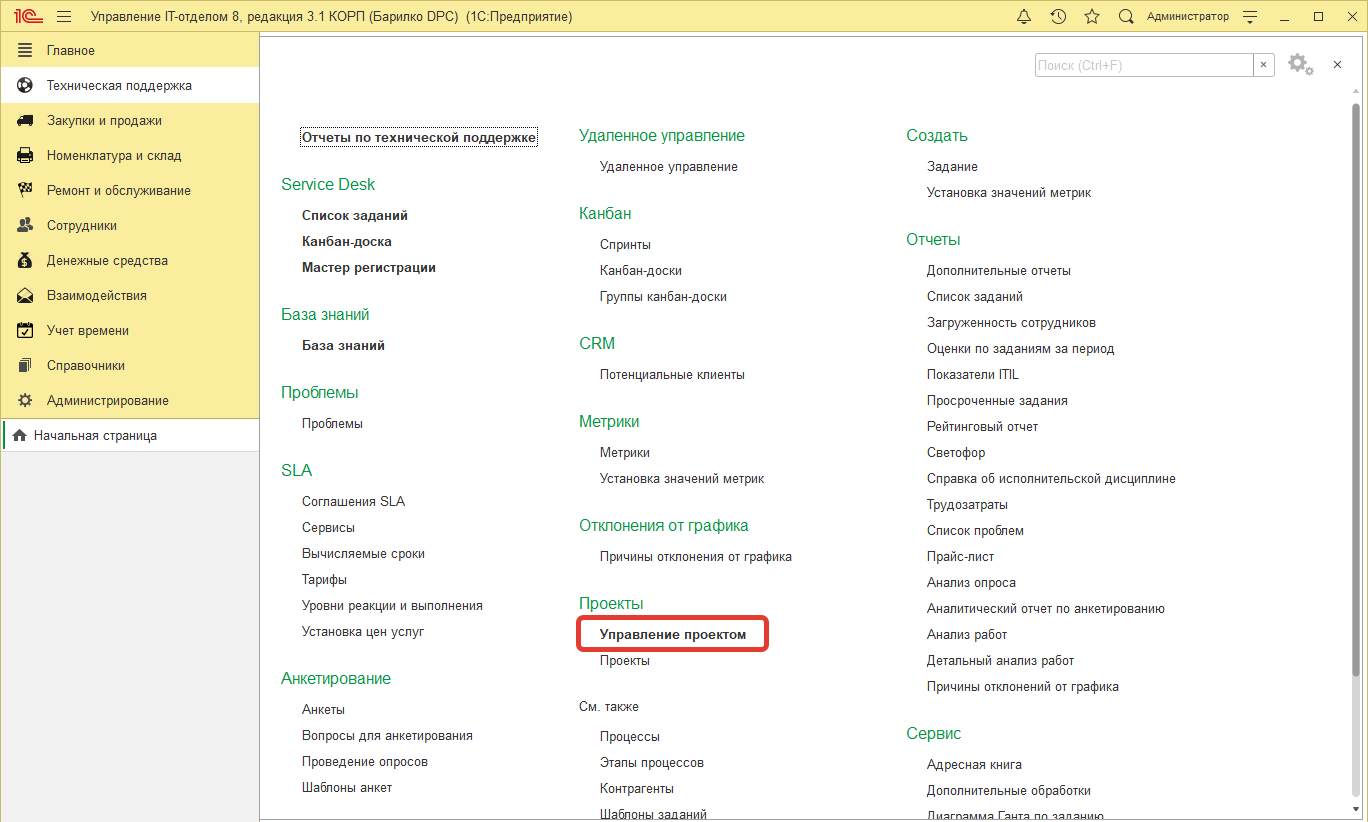Go to Начальная страница tab
The height and width of the screenshot is (822, 1368).
click(x=95, y=436)
